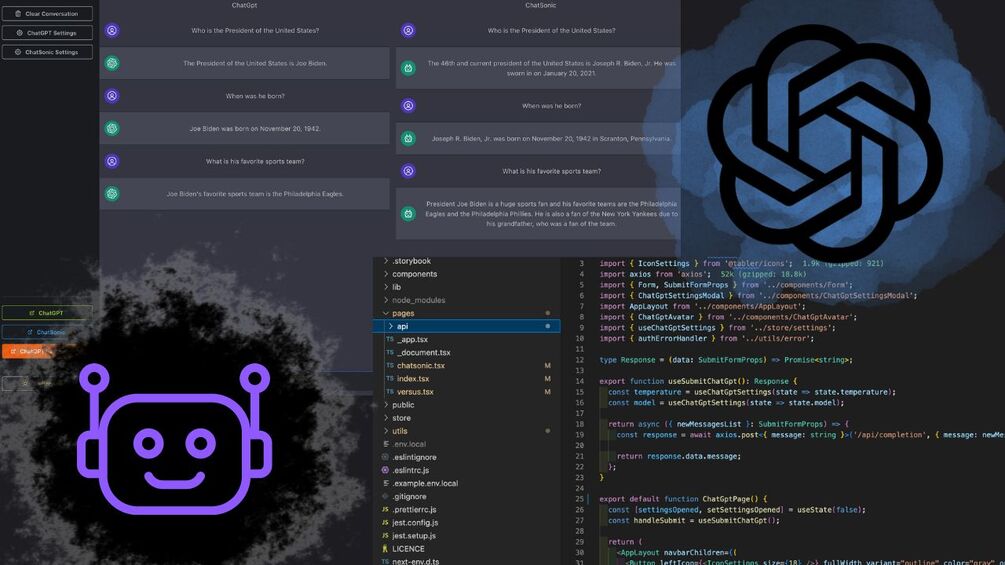
Task: Click the TS icon of versus.tsx
Action: 390,391
